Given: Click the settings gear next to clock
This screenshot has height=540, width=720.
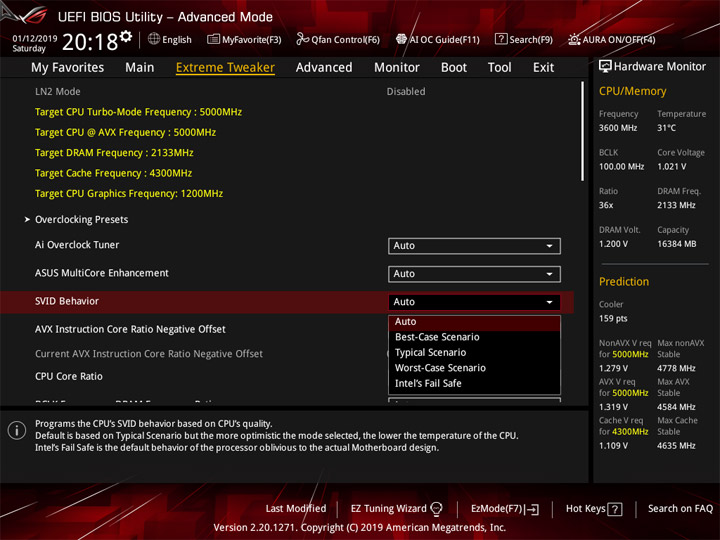Looking at the screenshot, I should pyautogui.click(x=126, y=37).
